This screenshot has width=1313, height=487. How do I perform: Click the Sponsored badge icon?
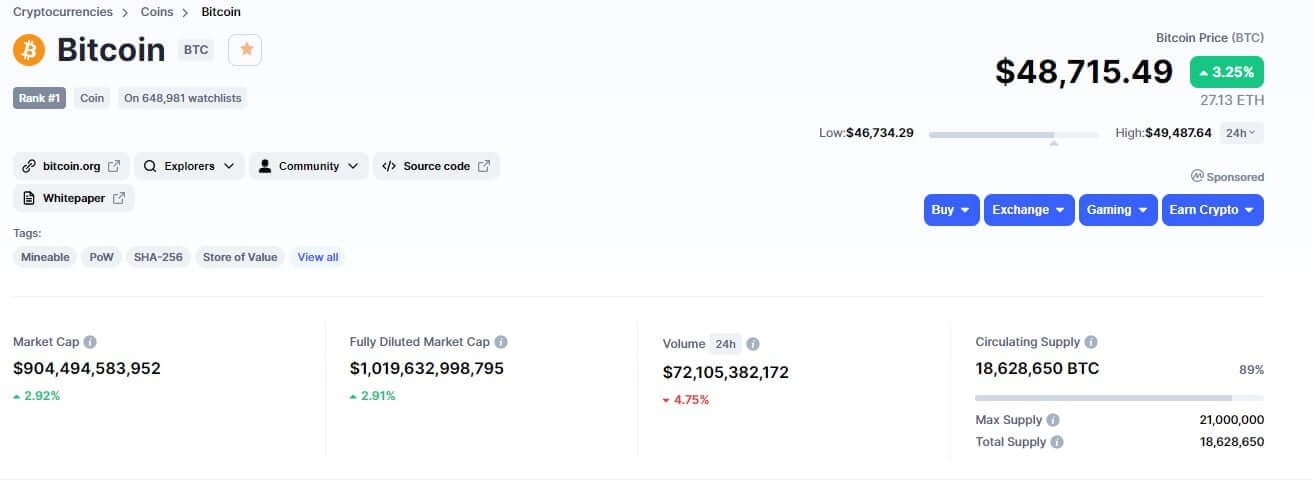[x=1197, y=176]
